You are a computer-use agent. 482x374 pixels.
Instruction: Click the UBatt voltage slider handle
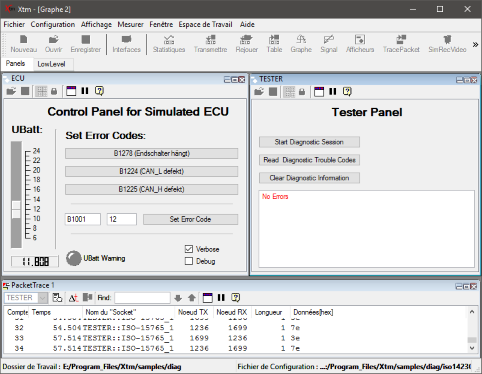pyautogui.click(x=16, y=209)
